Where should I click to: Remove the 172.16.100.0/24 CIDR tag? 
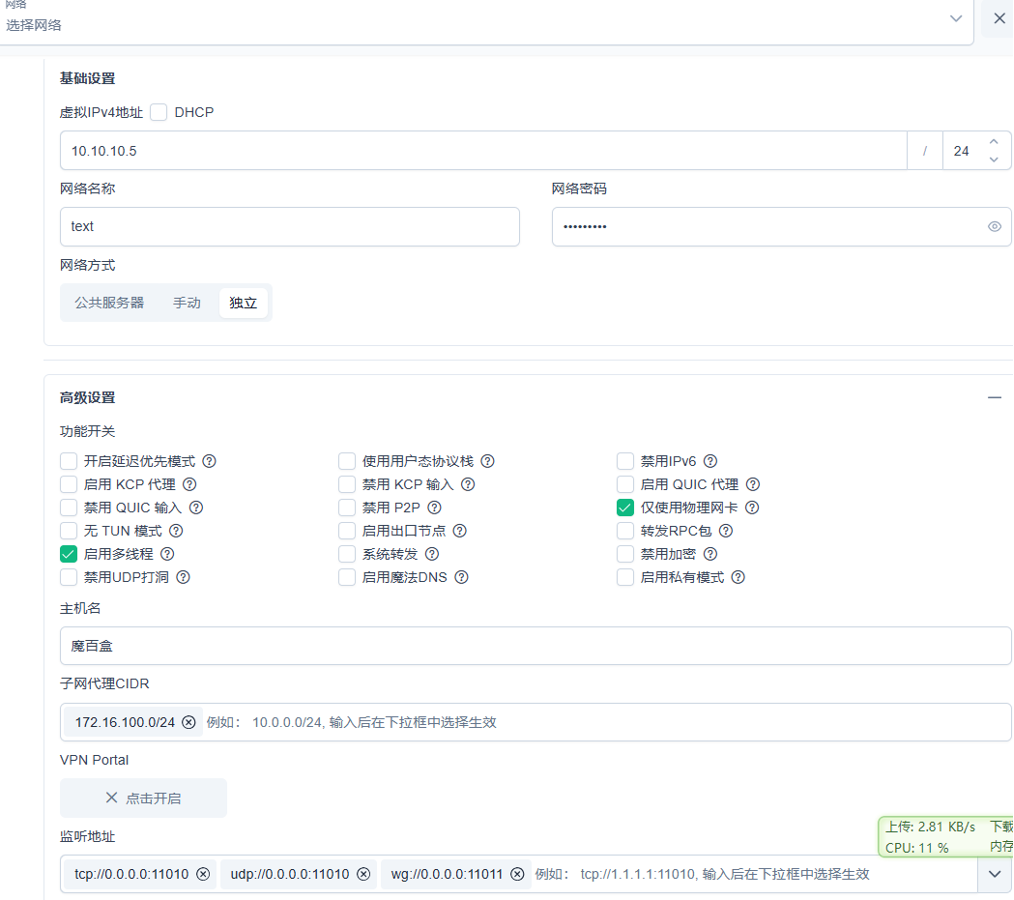[189, 722]
